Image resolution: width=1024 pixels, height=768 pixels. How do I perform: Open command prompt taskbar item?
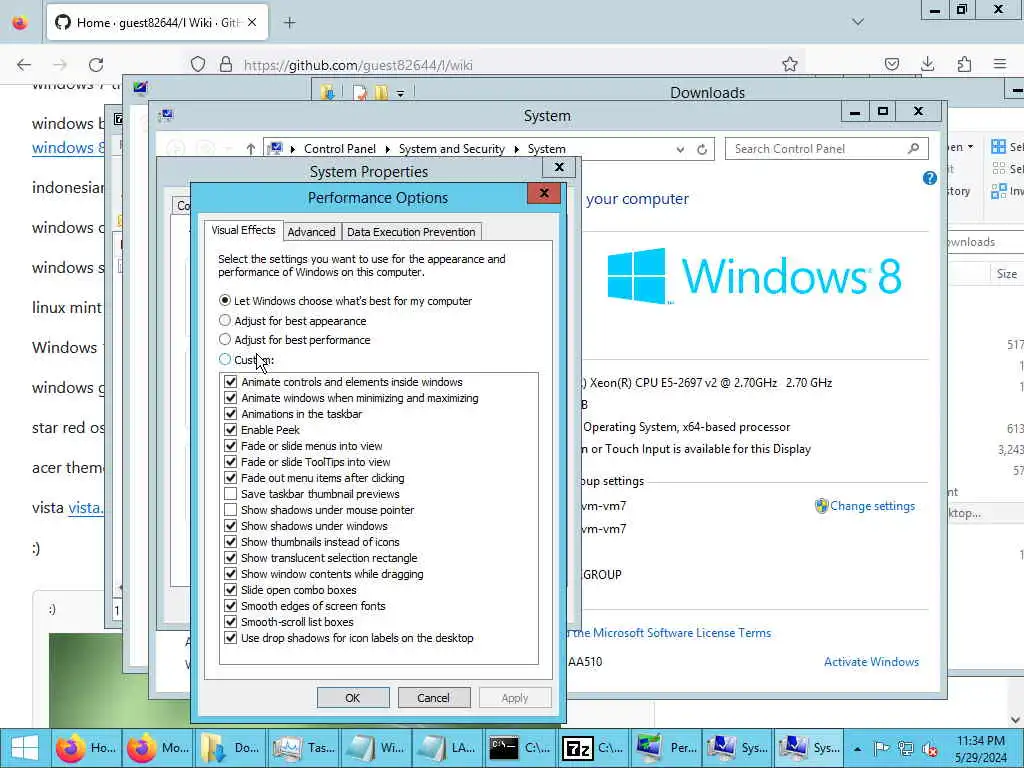[520, 748]
